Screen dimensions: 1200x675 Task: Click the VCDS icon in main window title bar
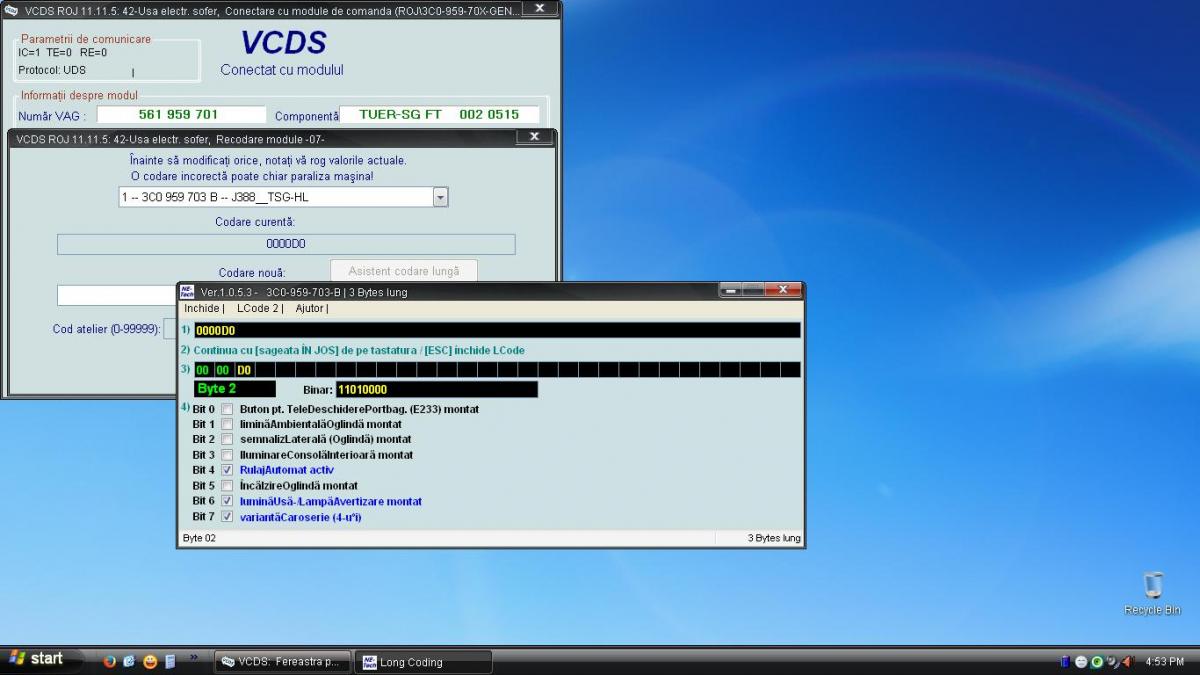pyautogui.click(x=11, y=9)
